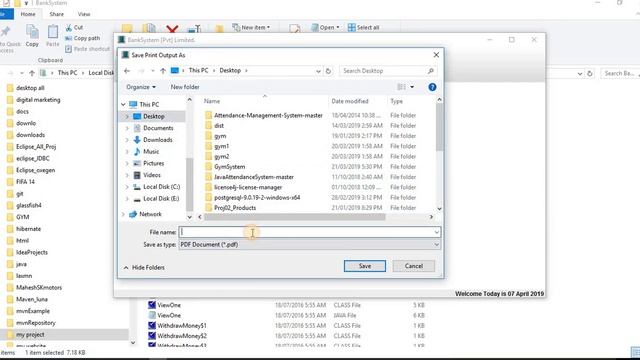Open the Share tab in File Explorer
Screen dimensions: 640x360
point(56,14)
